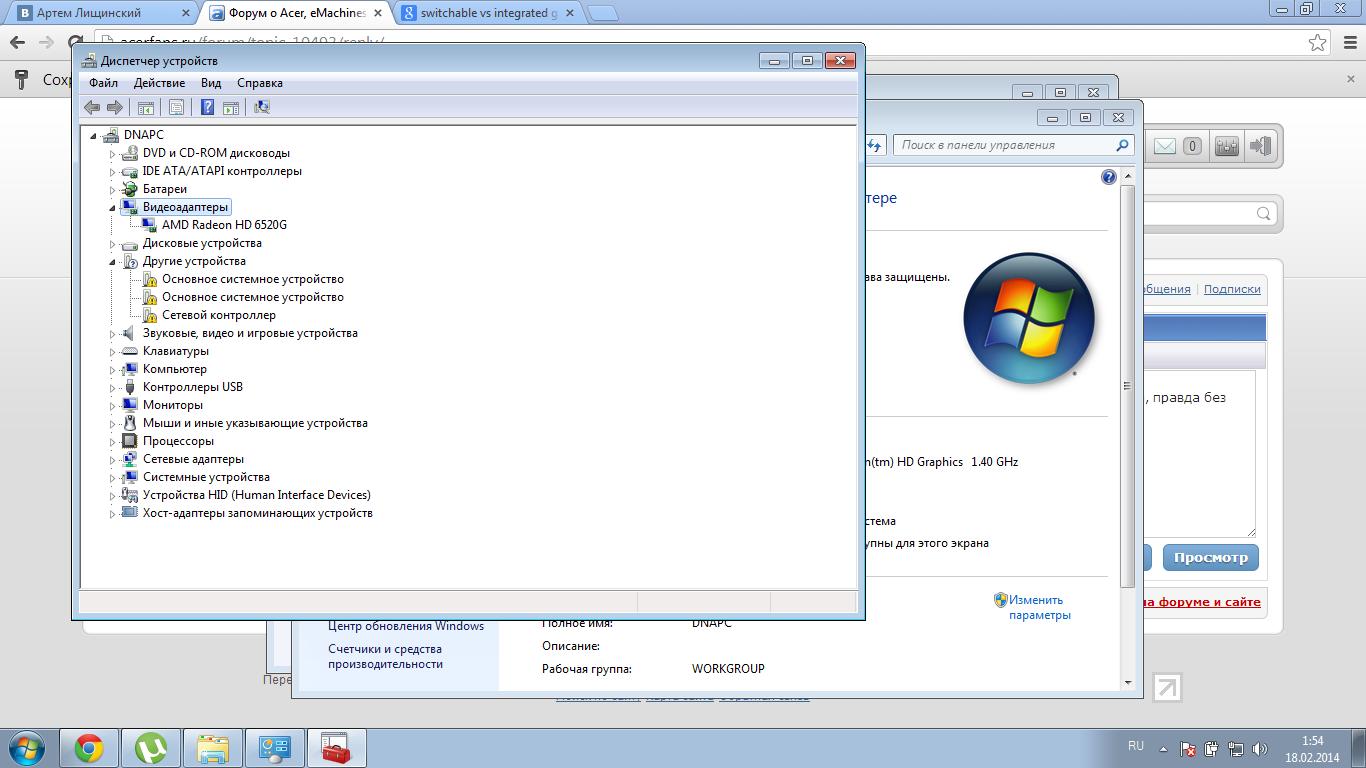The image size is (1366, 768).
Task: Open Properties via the Device Manager toolbar icon
Action: (176, 107)
